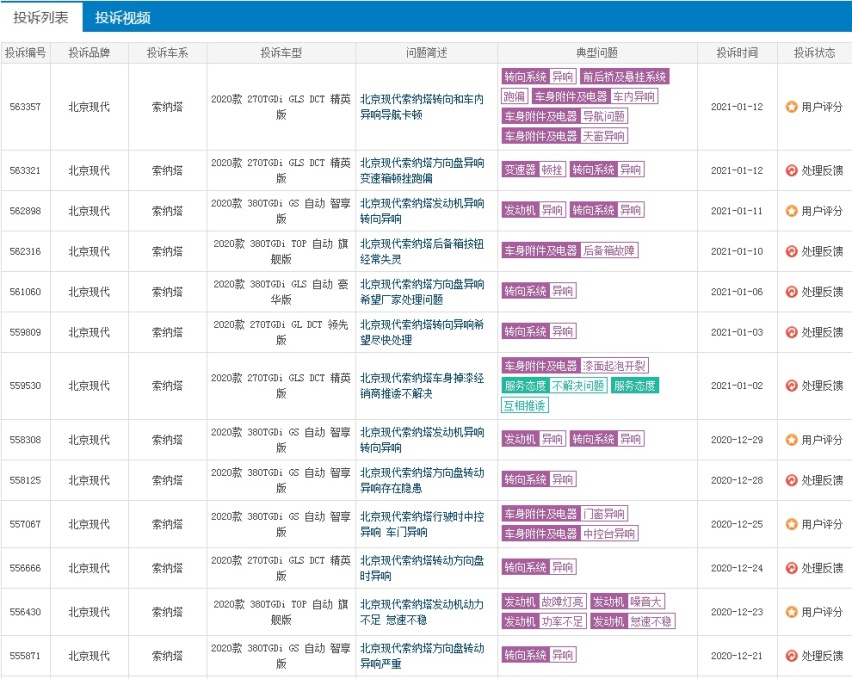Screen dimensions: 852x679
Task: Click the 转向系统 异响 tag in row 561060
Action: (539, 291)
